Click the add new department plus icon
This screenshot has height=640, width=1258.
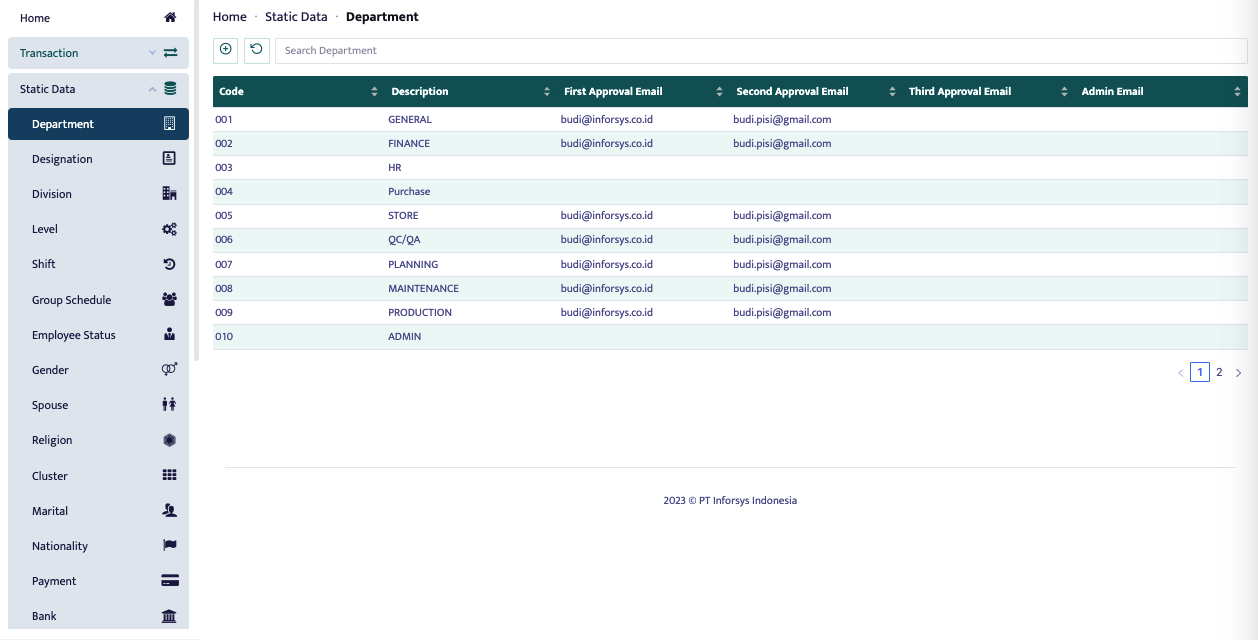(226, 50)
